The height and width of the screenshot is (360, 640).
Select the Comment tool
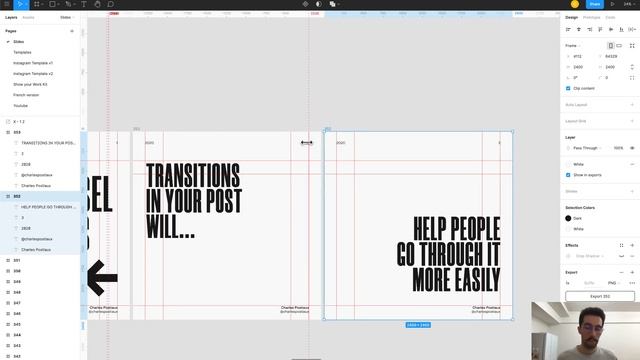[x=111, y=4]
